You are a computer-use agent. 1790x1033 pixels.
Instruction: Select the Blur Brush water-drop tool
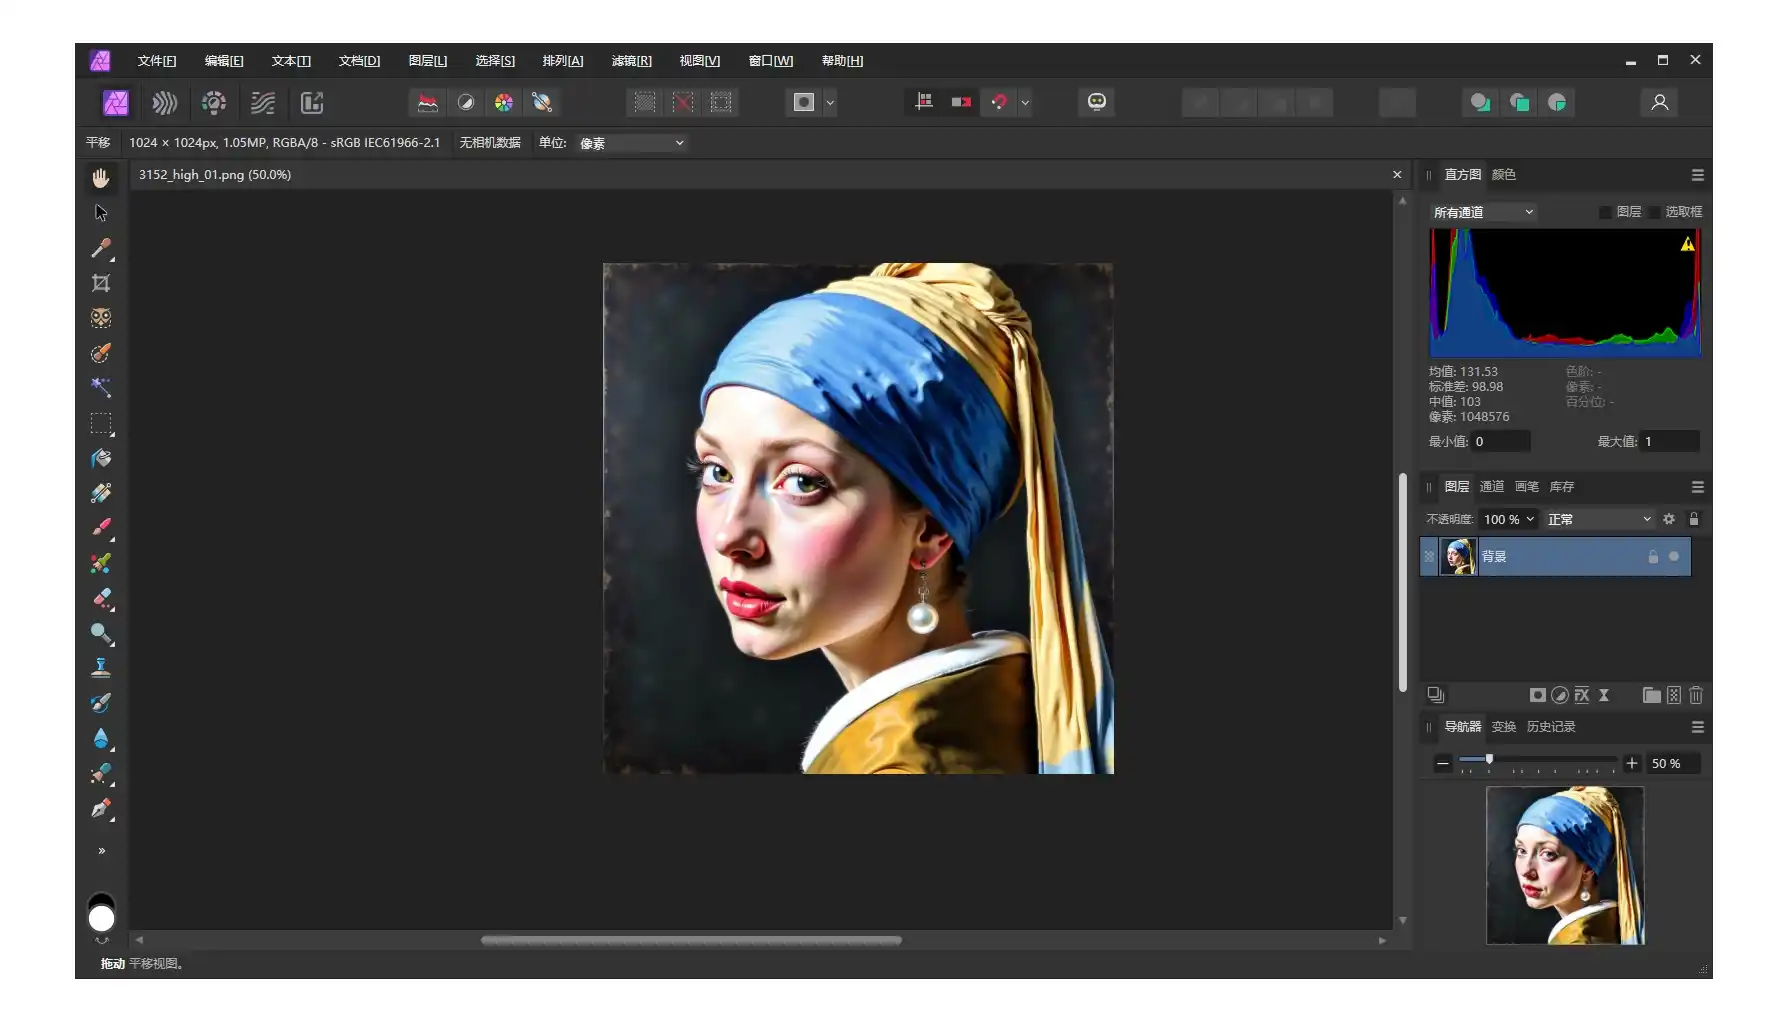[101, 739]
